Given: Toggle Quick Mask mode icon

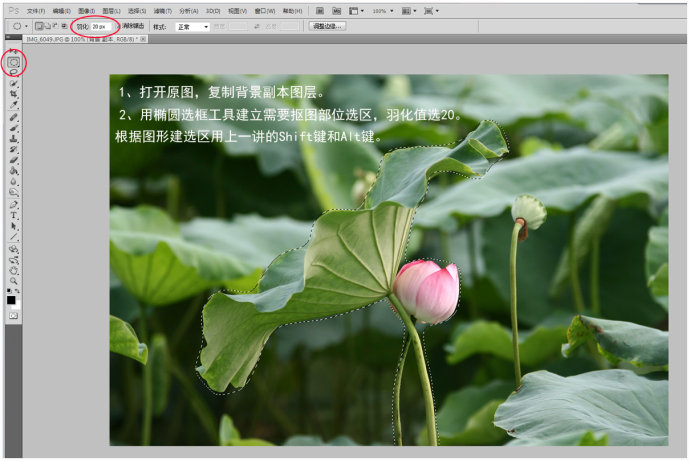Looking at the screenshot, I should (14, 315).
